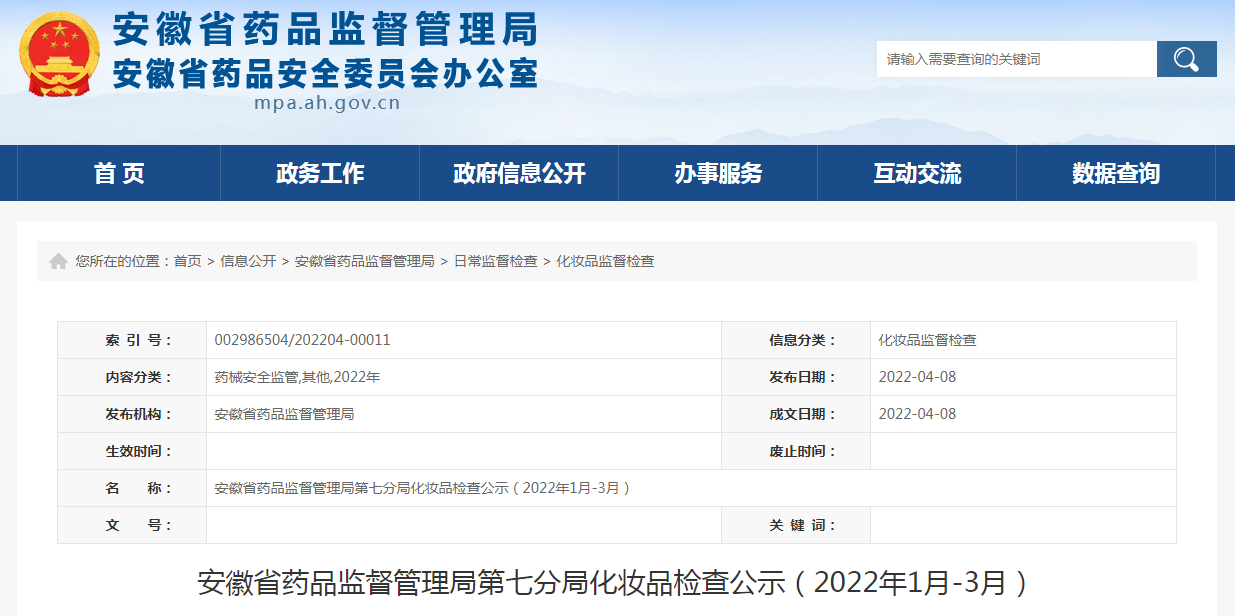Click the national emblem logo
Image resolution: width=1235 pixels, height=616 pixels.
[x=59, y=54]
